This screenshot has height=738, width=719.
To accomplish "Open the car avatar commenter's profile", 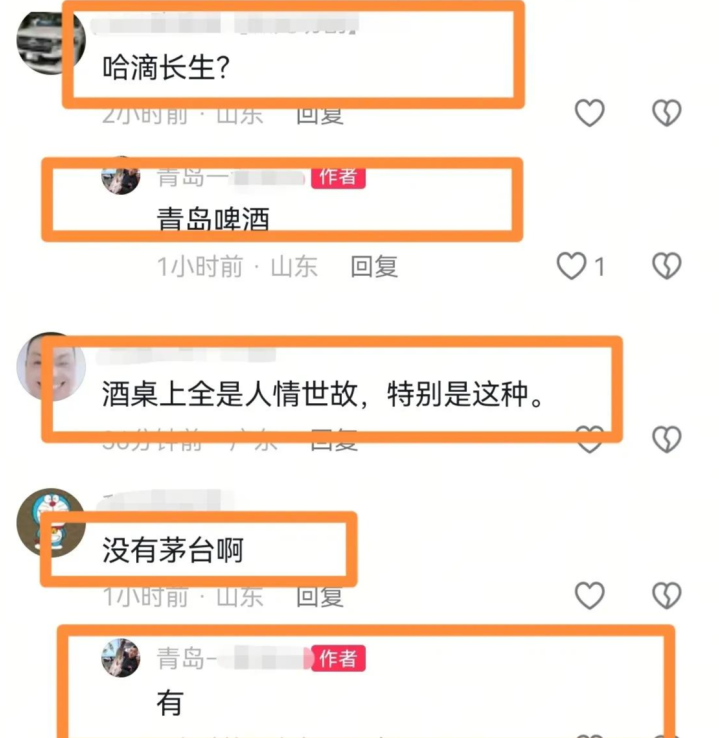I will [51, 42].
